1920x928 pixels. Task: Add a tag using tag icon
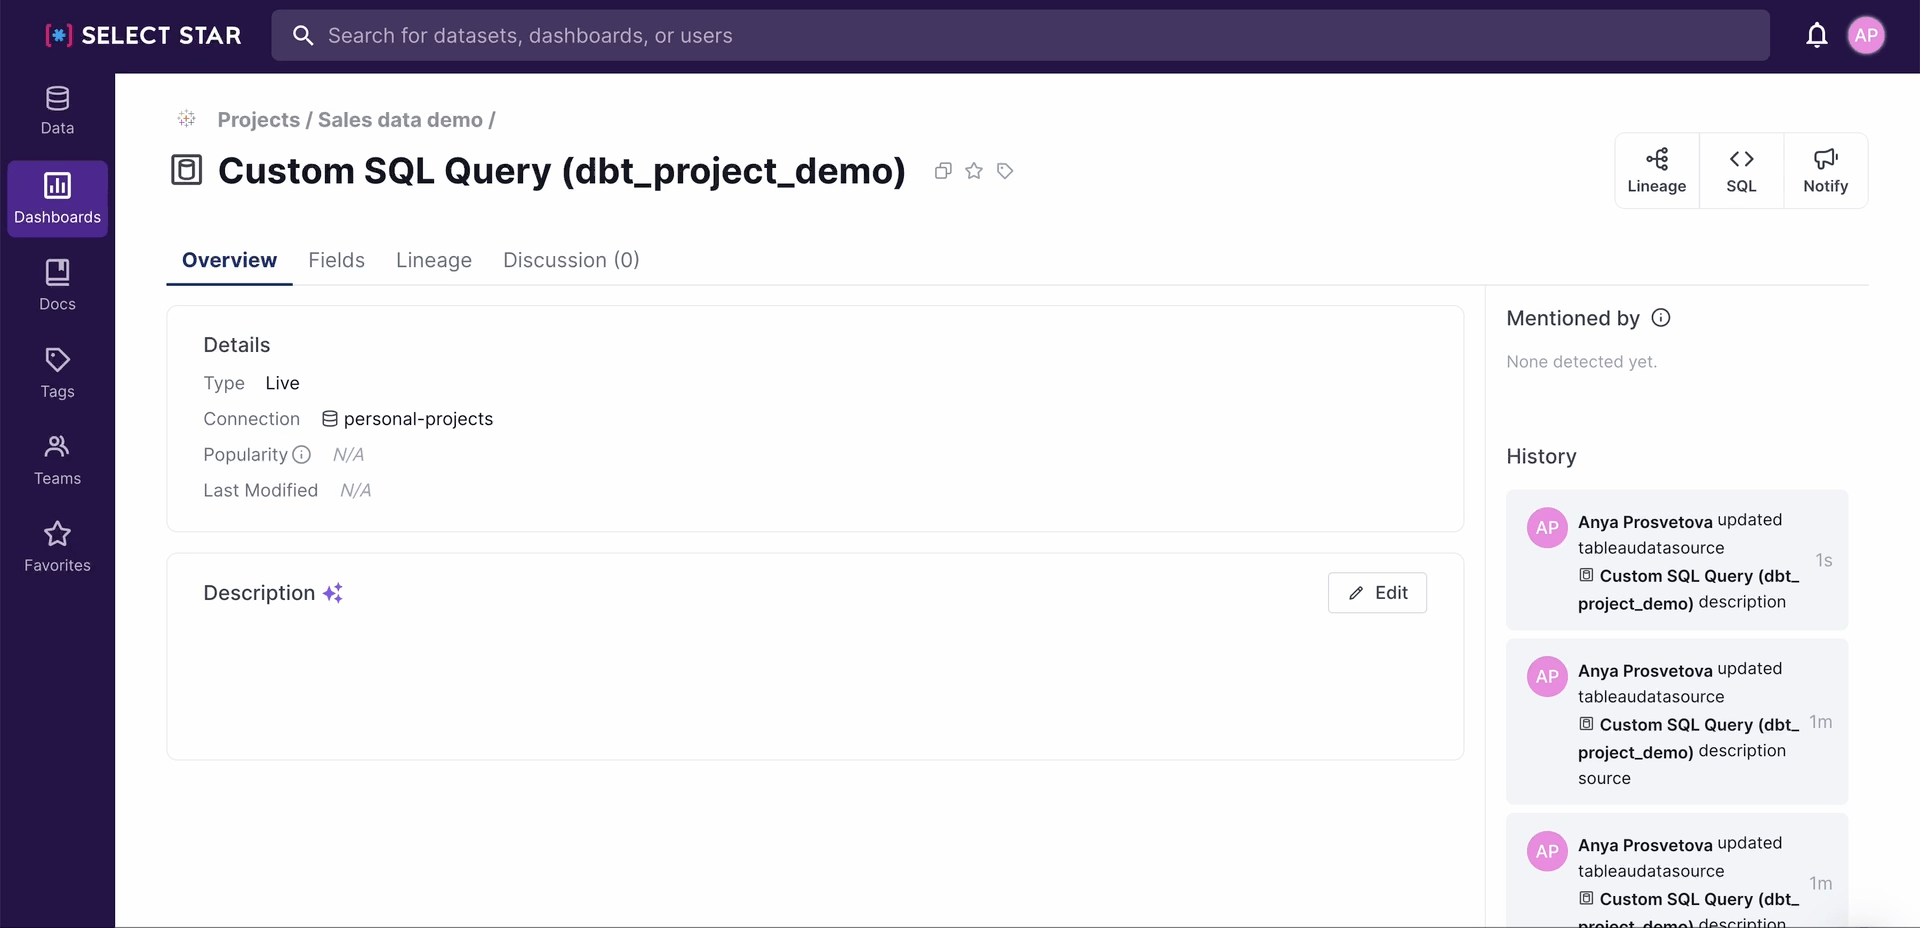pos(1005,171)
